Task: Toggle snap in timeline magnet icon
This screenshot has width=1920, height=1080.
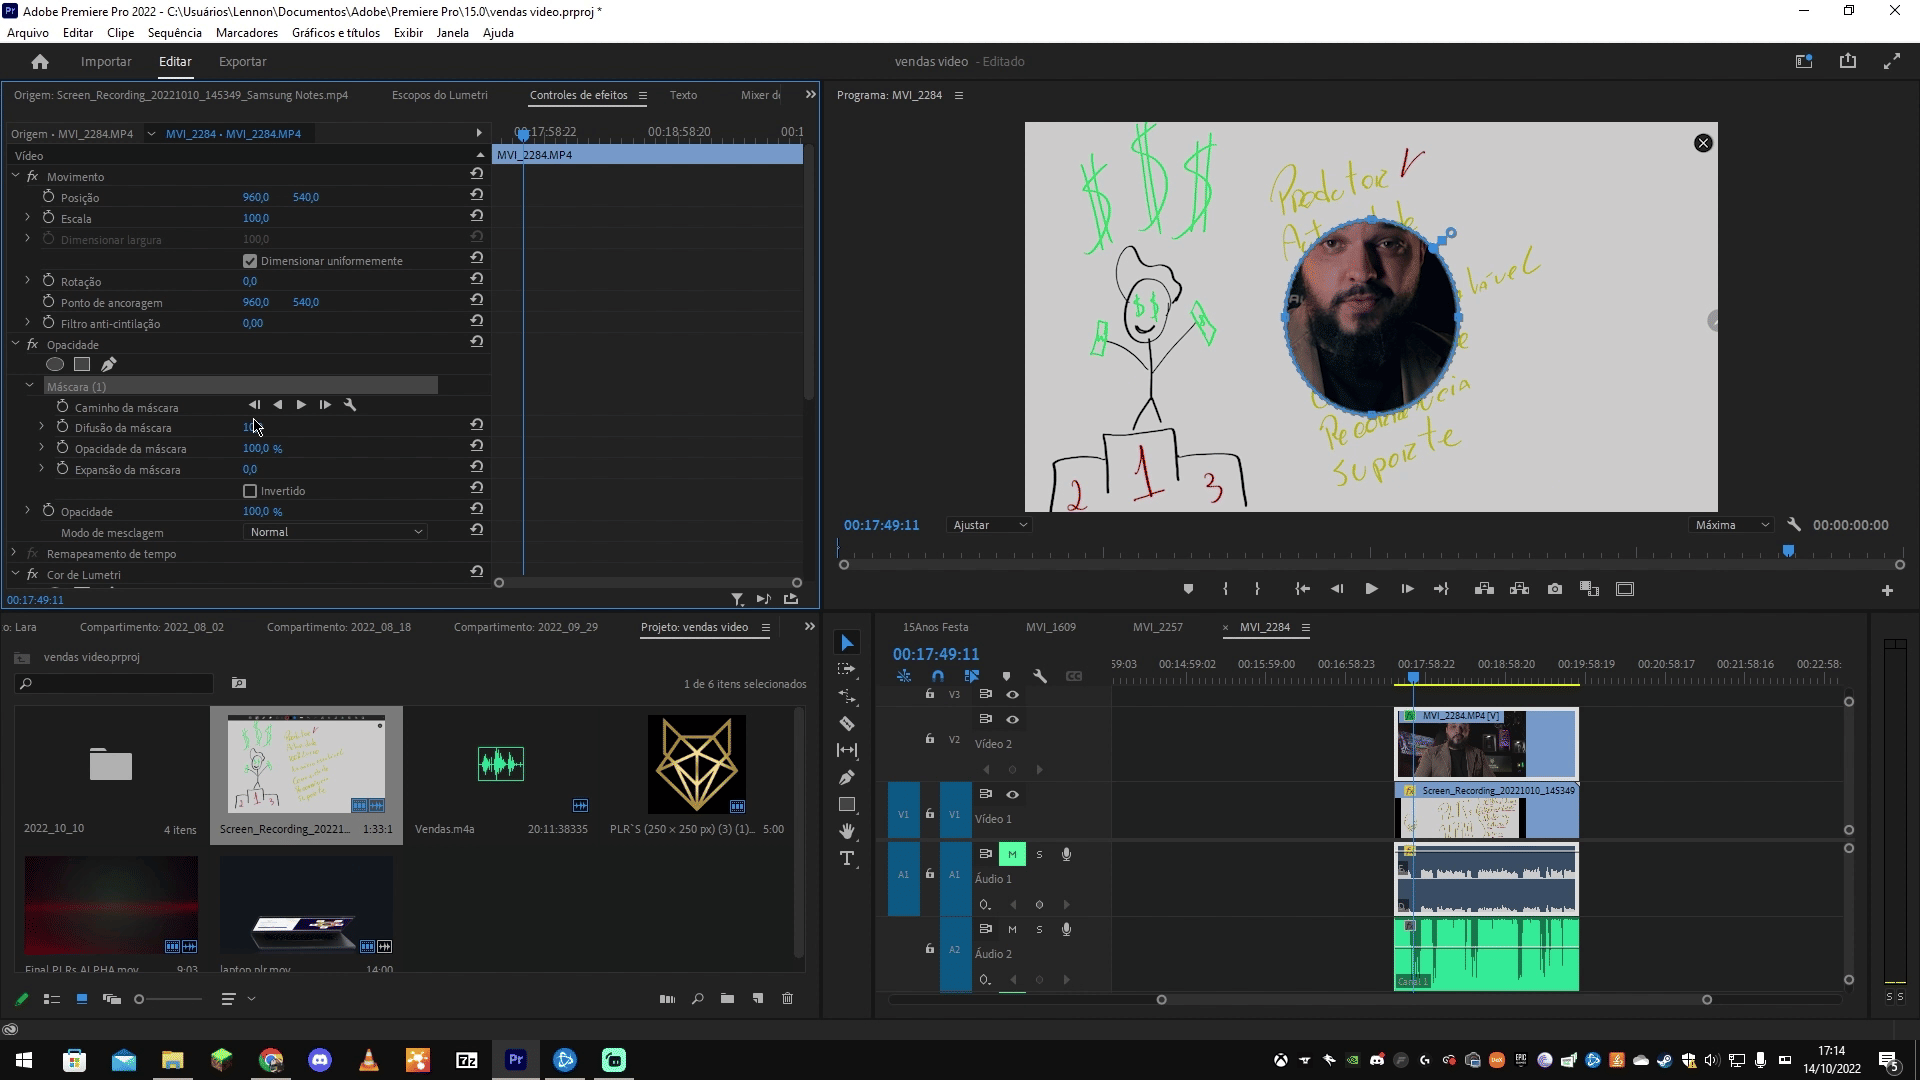Action: coord(937,676)
